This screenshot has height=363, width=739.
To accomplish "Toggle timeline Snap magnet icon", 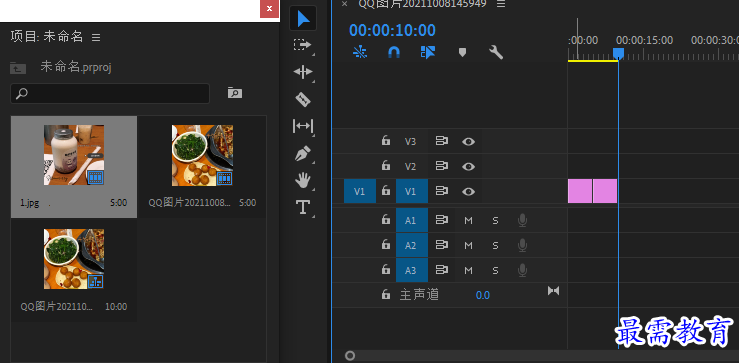I will pos(394,52).
